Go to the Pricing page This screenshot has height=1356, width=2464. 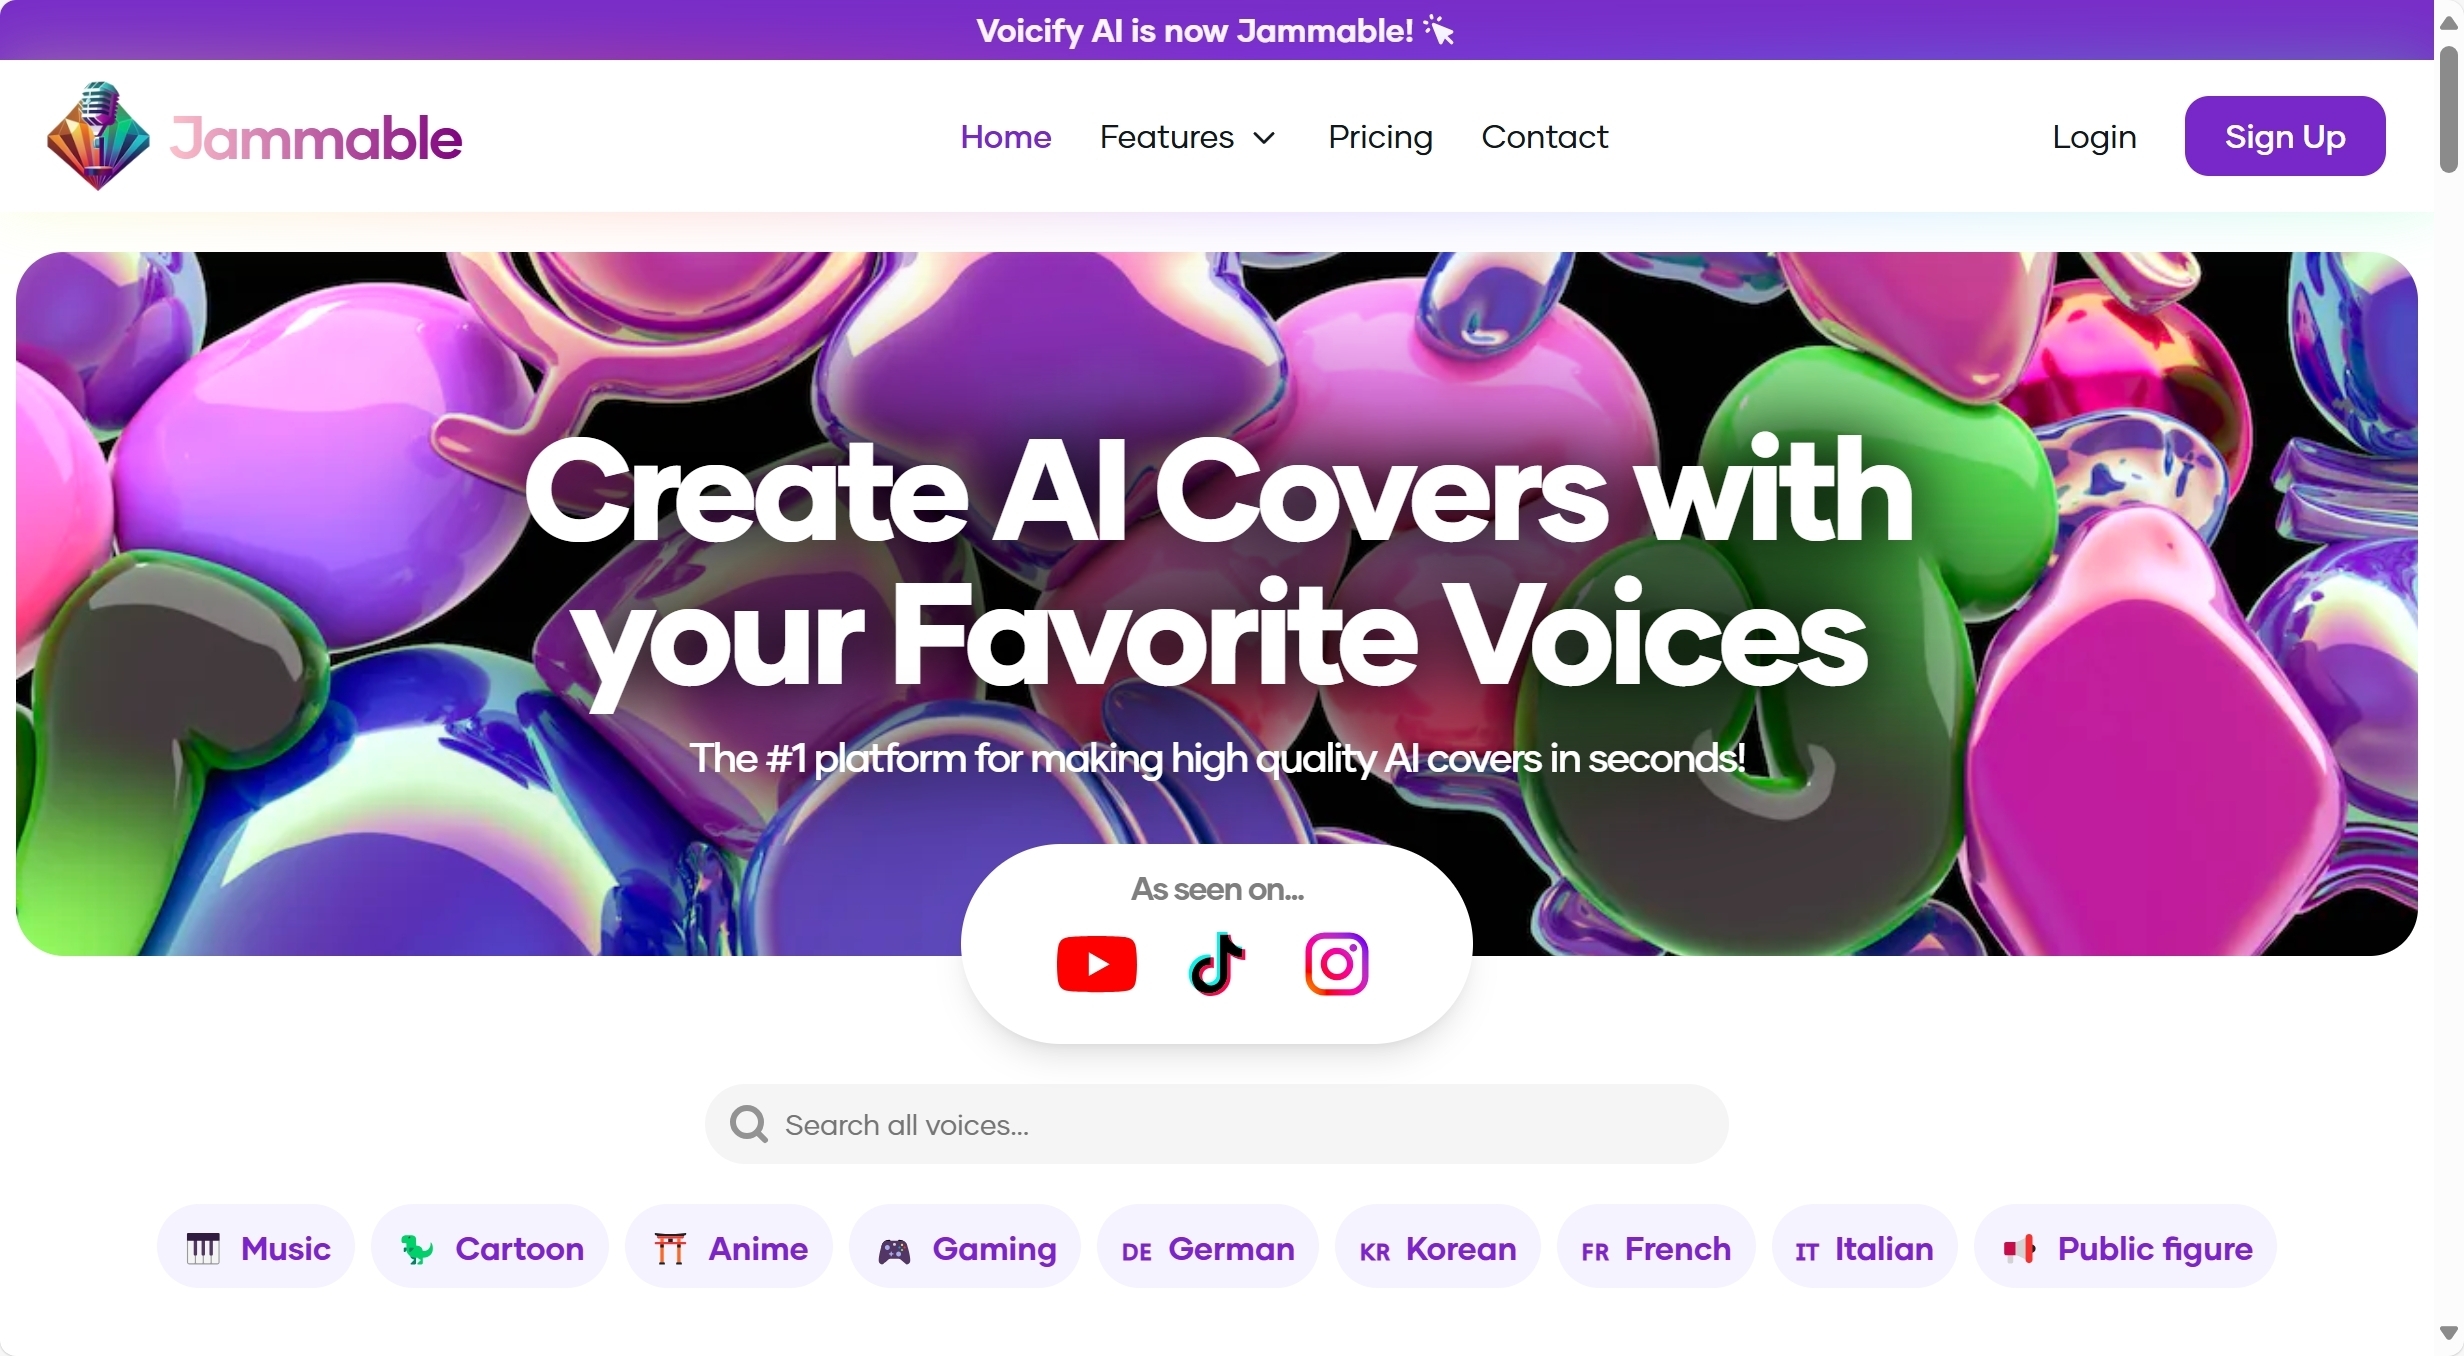point(1380,137)
